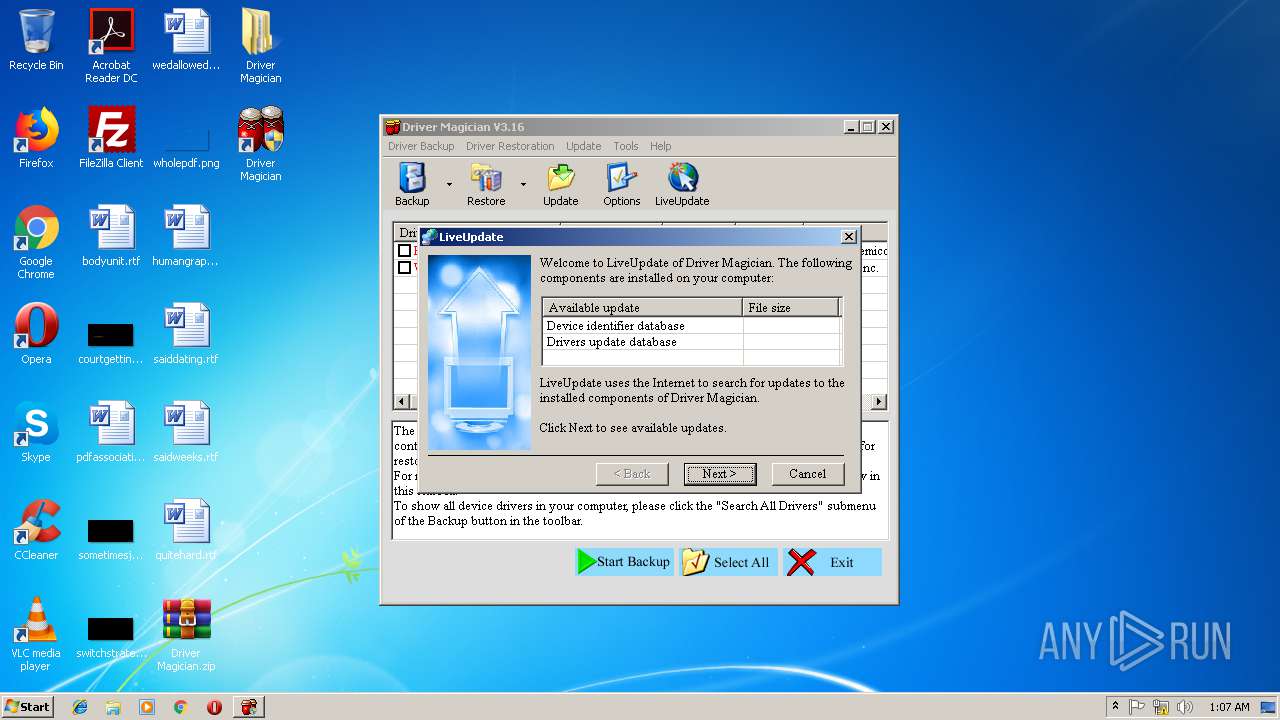Select the Driver Magician folder icon
Image resolution: width=1280 pixels, height=720 pixels.
click(260, 46)
